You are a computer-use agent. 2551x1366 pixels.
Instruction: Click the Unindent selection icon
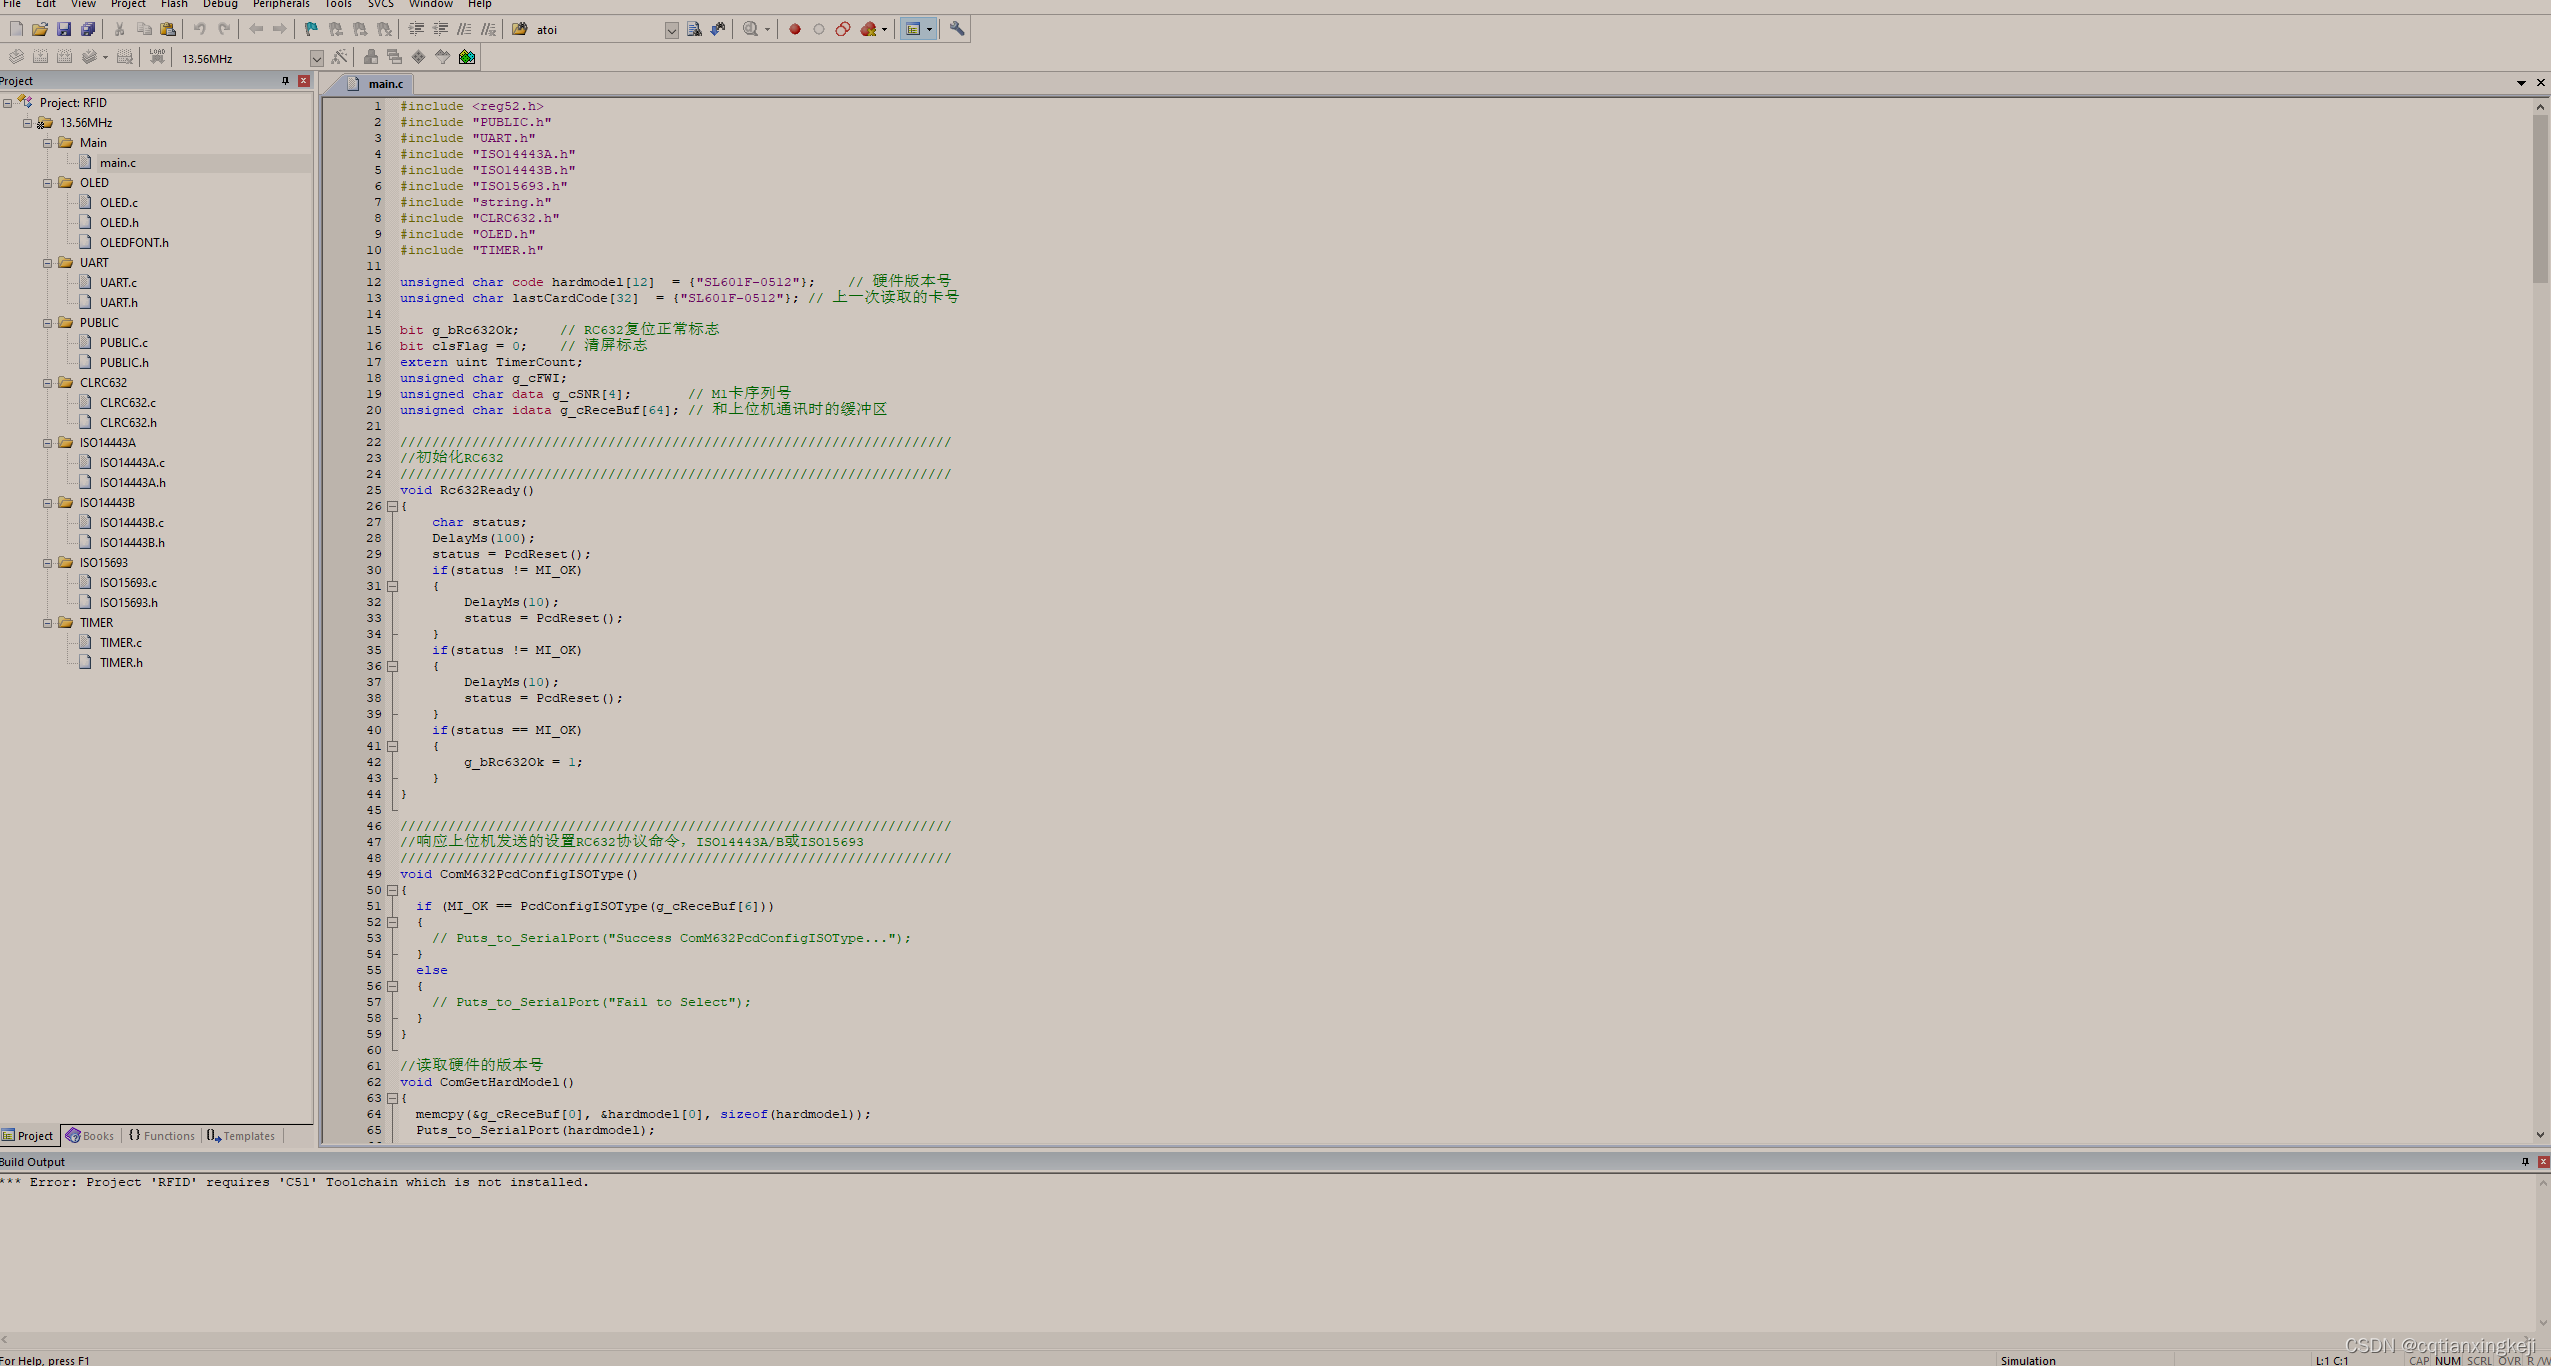click(440, 29)
